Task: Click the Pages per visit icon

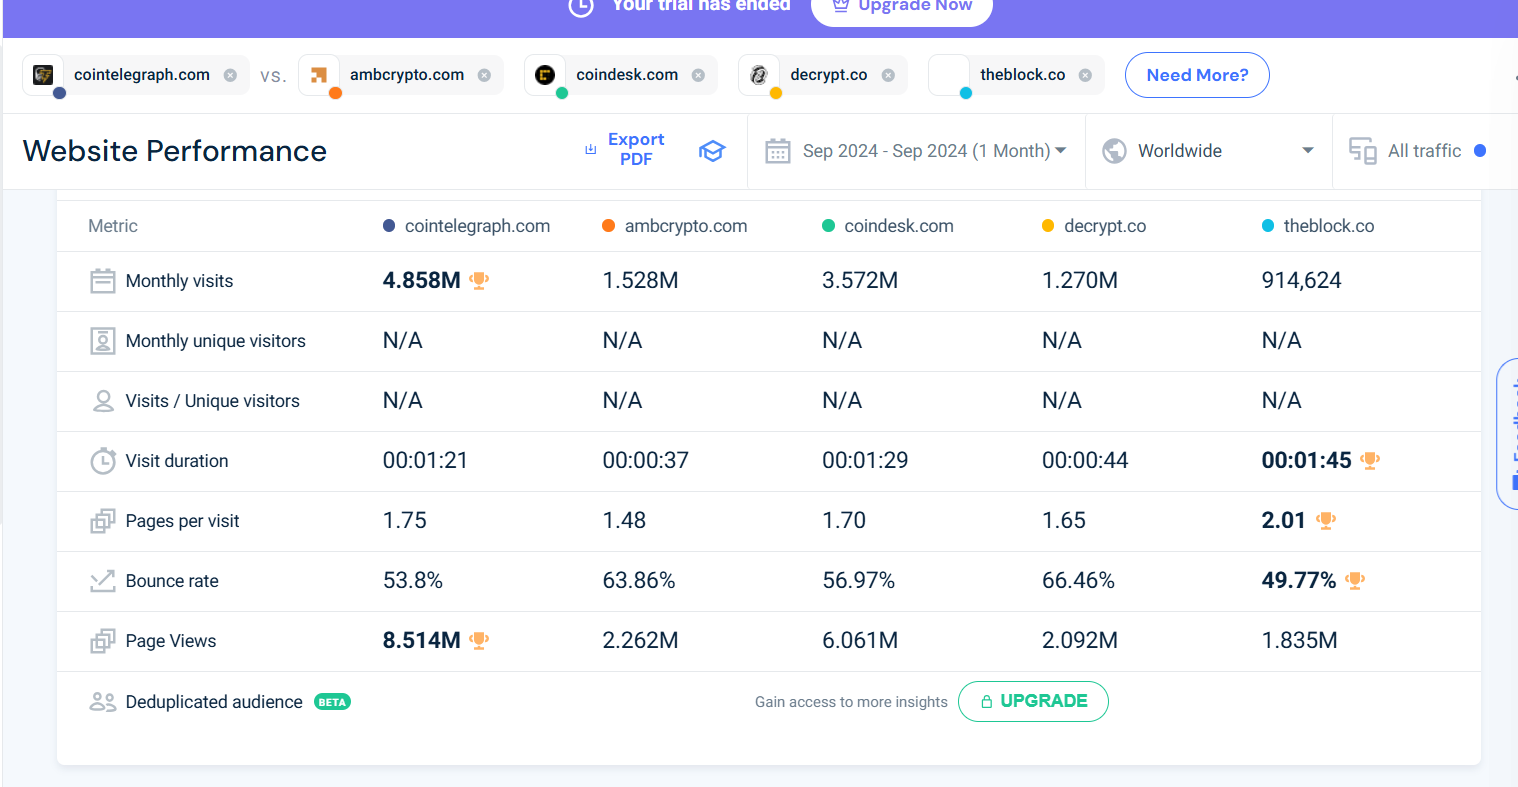Action: (103, 521)
